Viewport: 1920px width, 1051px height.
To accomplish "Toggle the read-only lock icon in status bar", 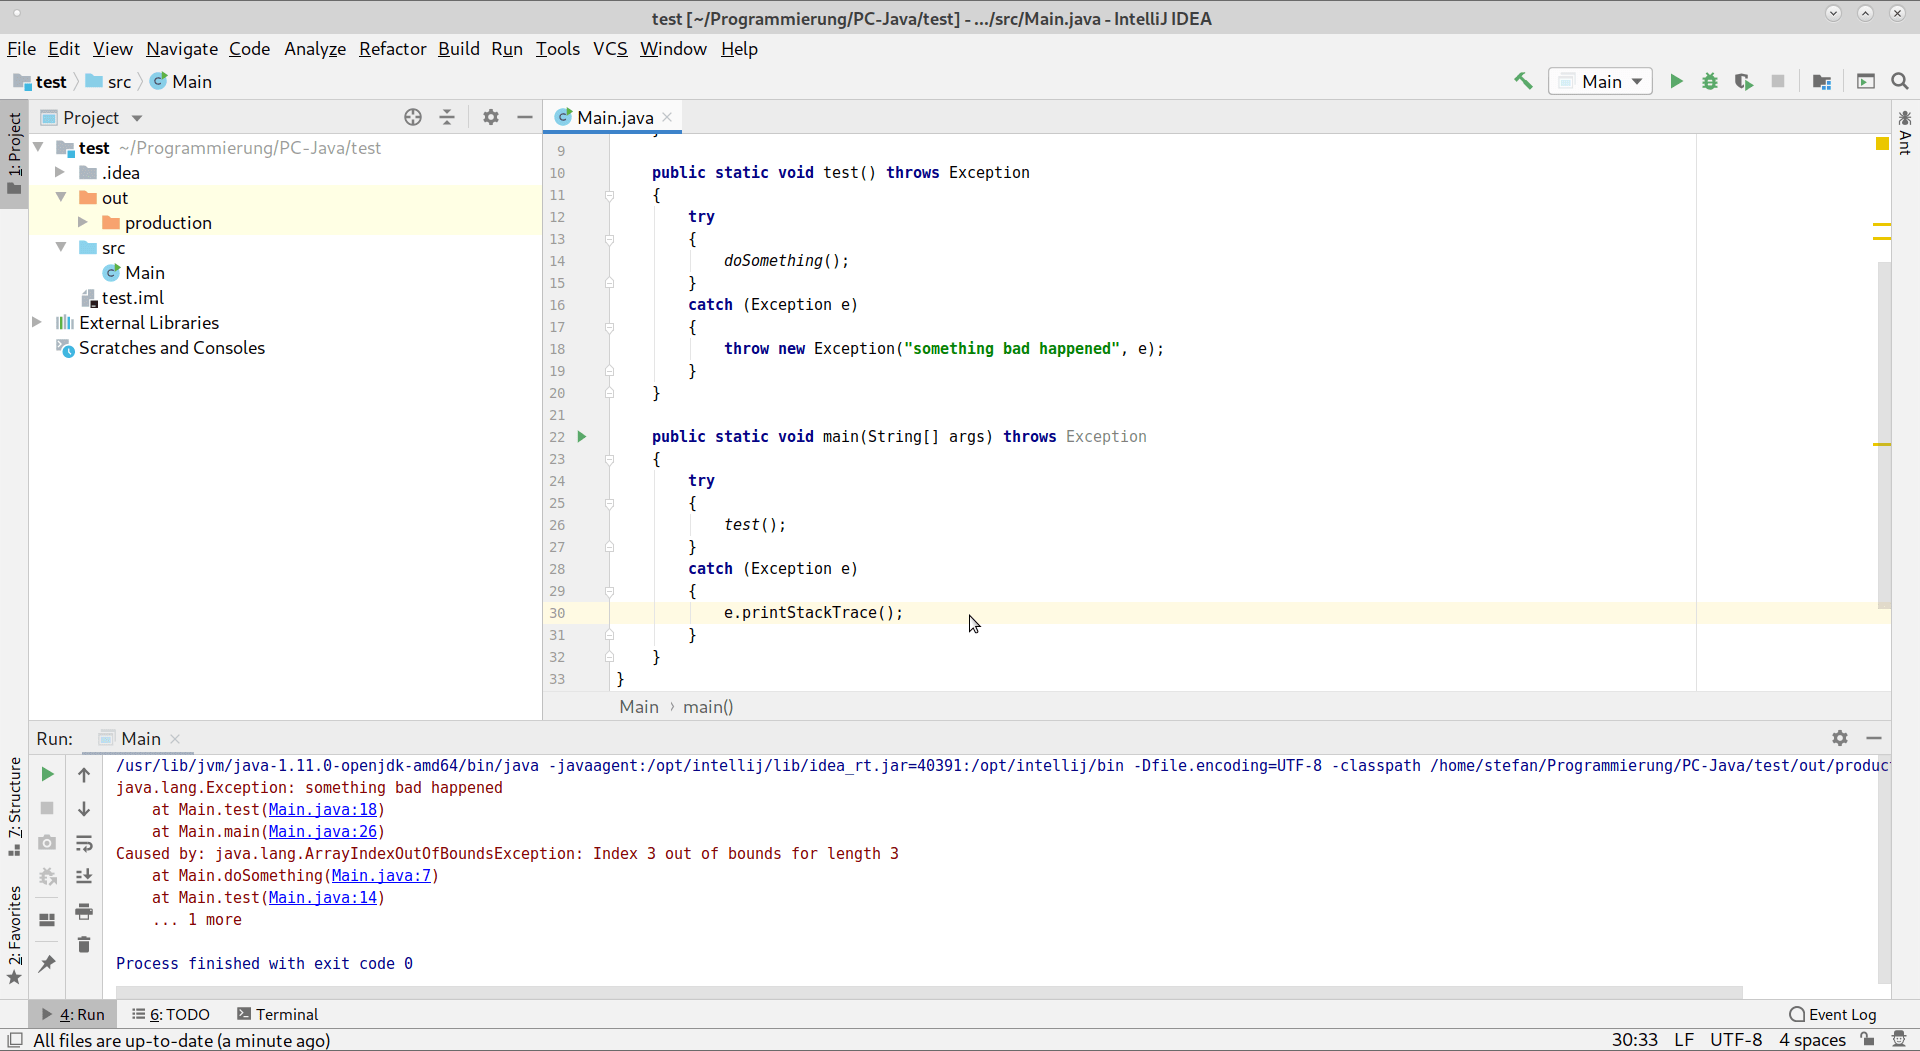I will (x=1867, y=1040).
